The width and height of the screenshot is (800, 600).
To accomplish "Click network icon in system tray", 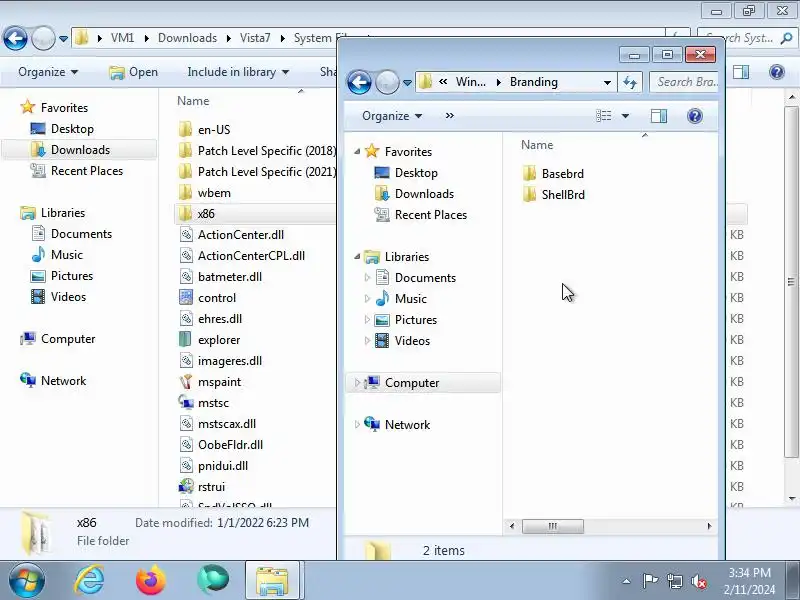I will click(674, 581).
